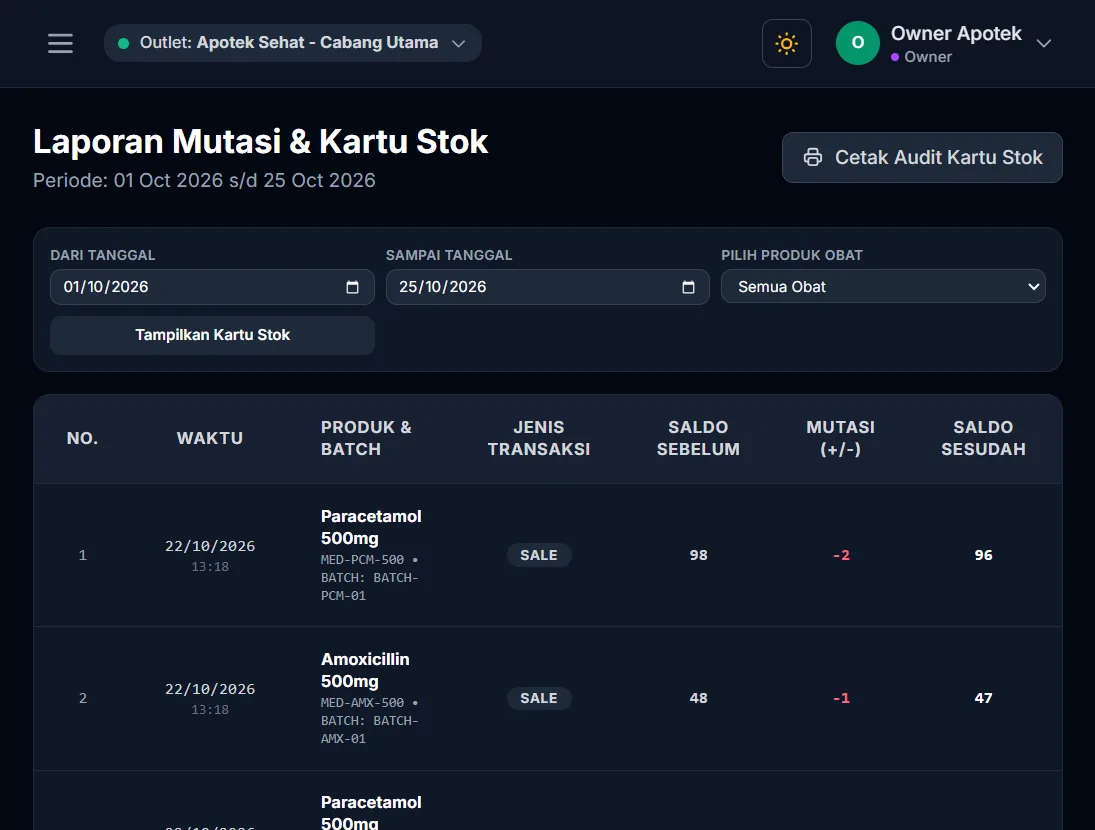Click the Sampai Tanggal date field
The width and height of the screenshot is (1095, 830).
coord(548,287)
